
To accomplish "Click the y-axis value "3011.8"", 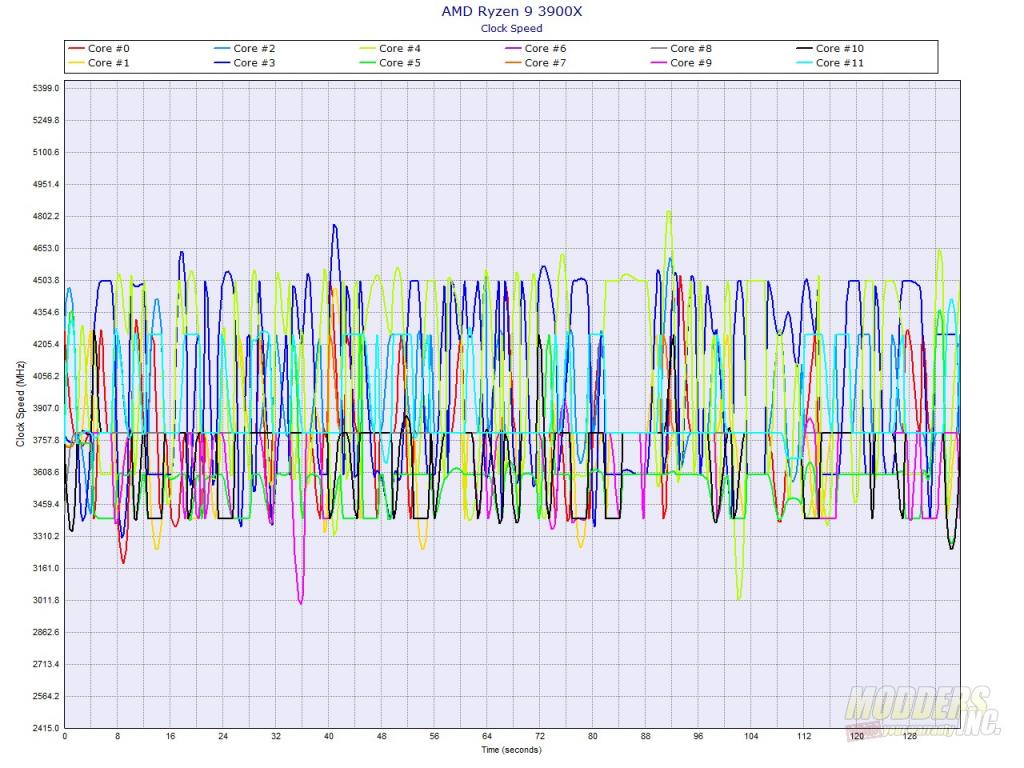I will point(46,600).
